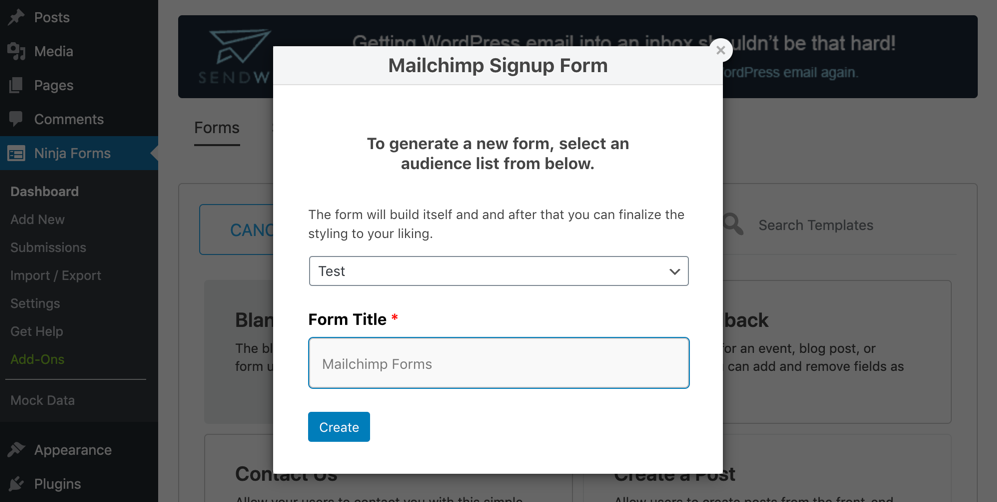Image resolution: width=997 pixels, height=502 pixels.
Task: Click the Comments bubble icon
Action: [16, 119]
